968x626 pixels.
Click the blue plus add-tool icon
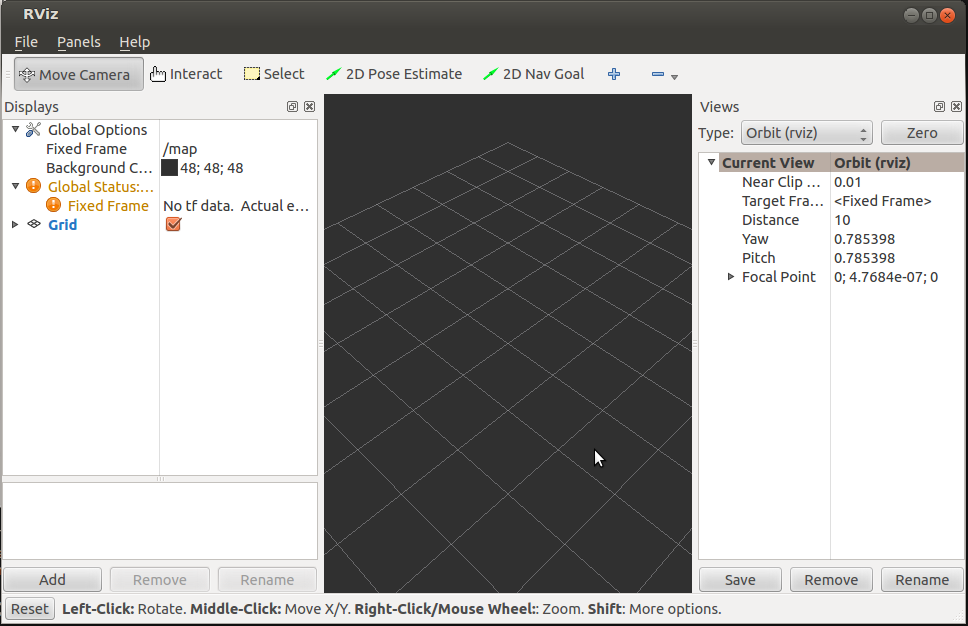tap(614, 74)
